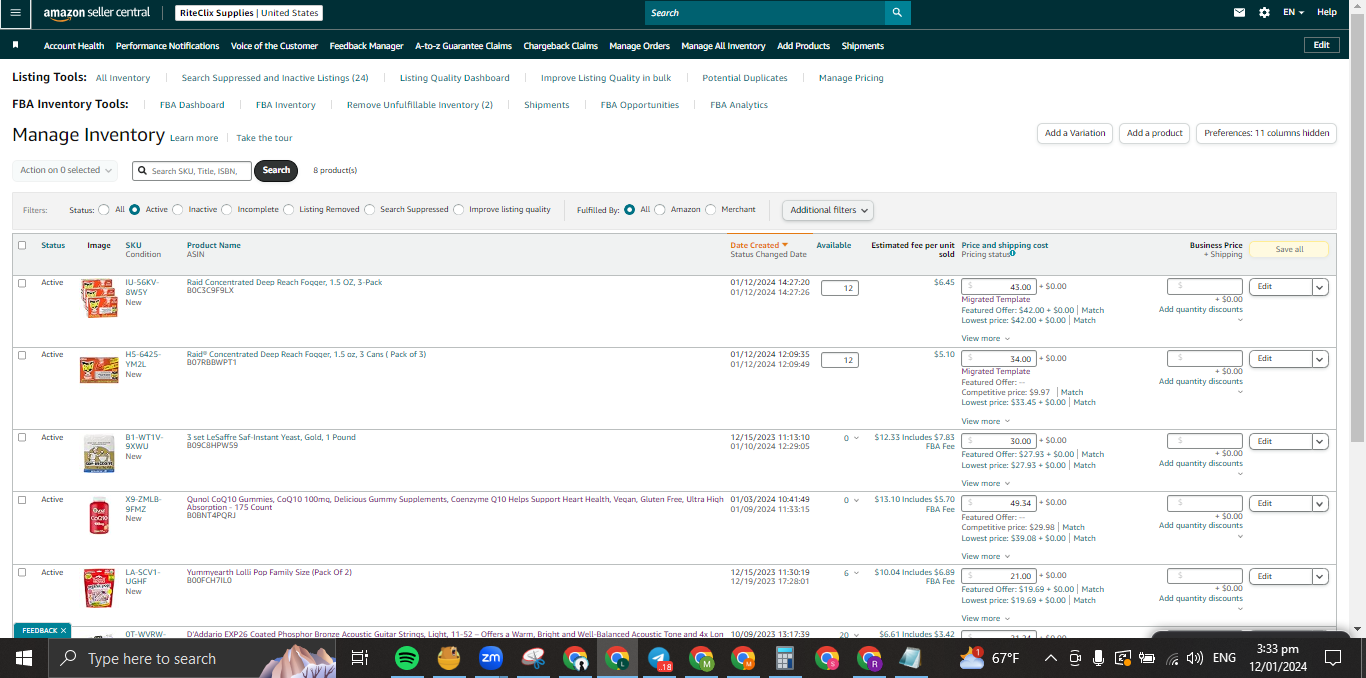Switch to Listing Quality Dashboard tab

click(454, 78)
